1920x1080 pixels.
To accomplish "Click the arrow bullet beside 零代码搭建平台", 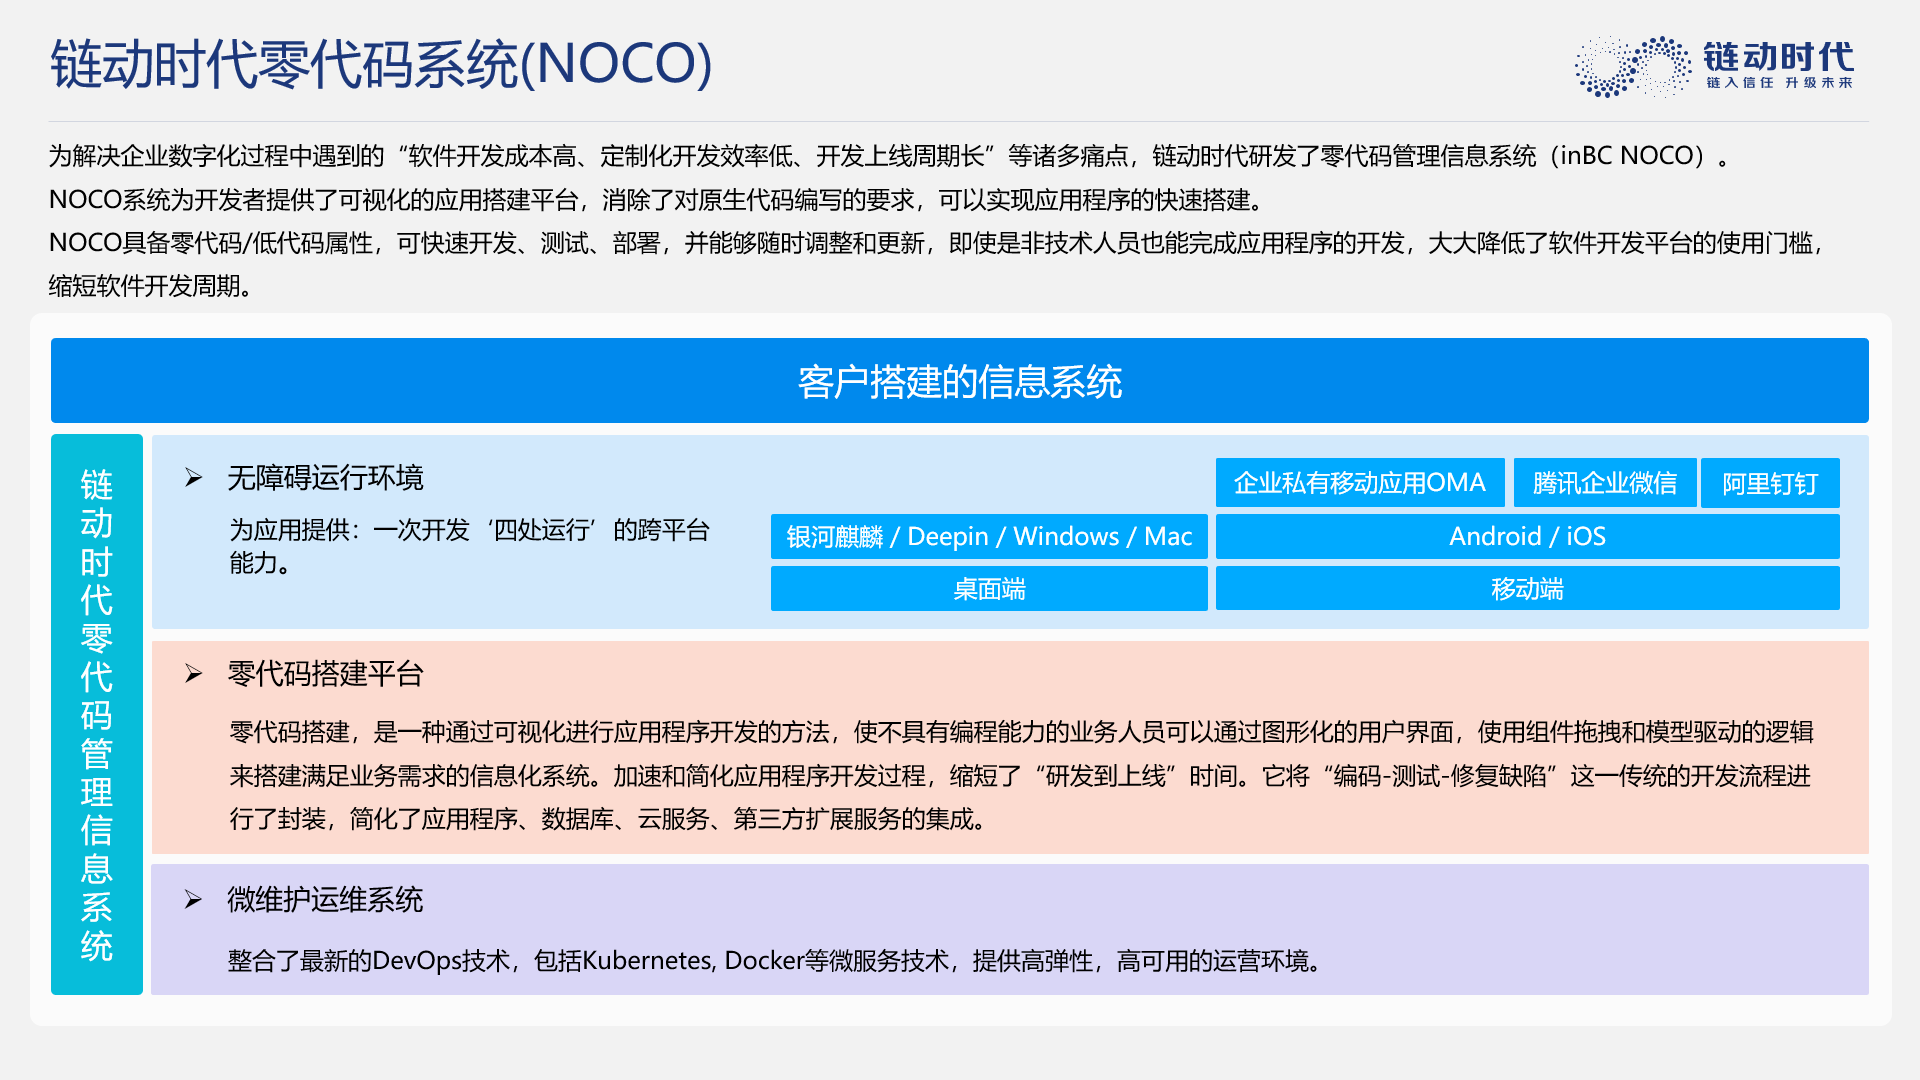I will coord(193,674).
